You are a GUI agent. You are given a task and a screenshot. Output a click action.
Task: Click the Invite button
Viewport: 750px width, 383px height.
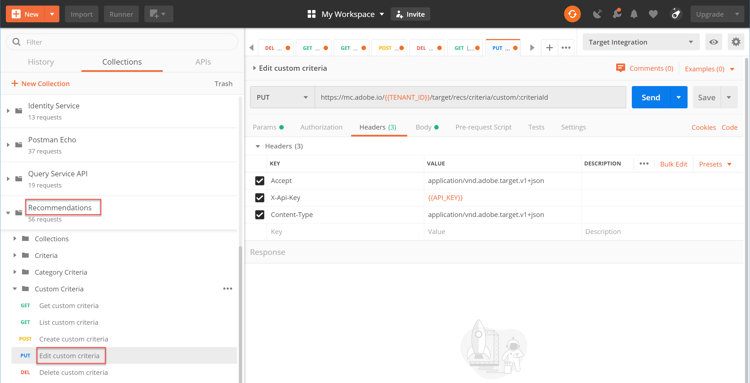(x=410, y=14)
